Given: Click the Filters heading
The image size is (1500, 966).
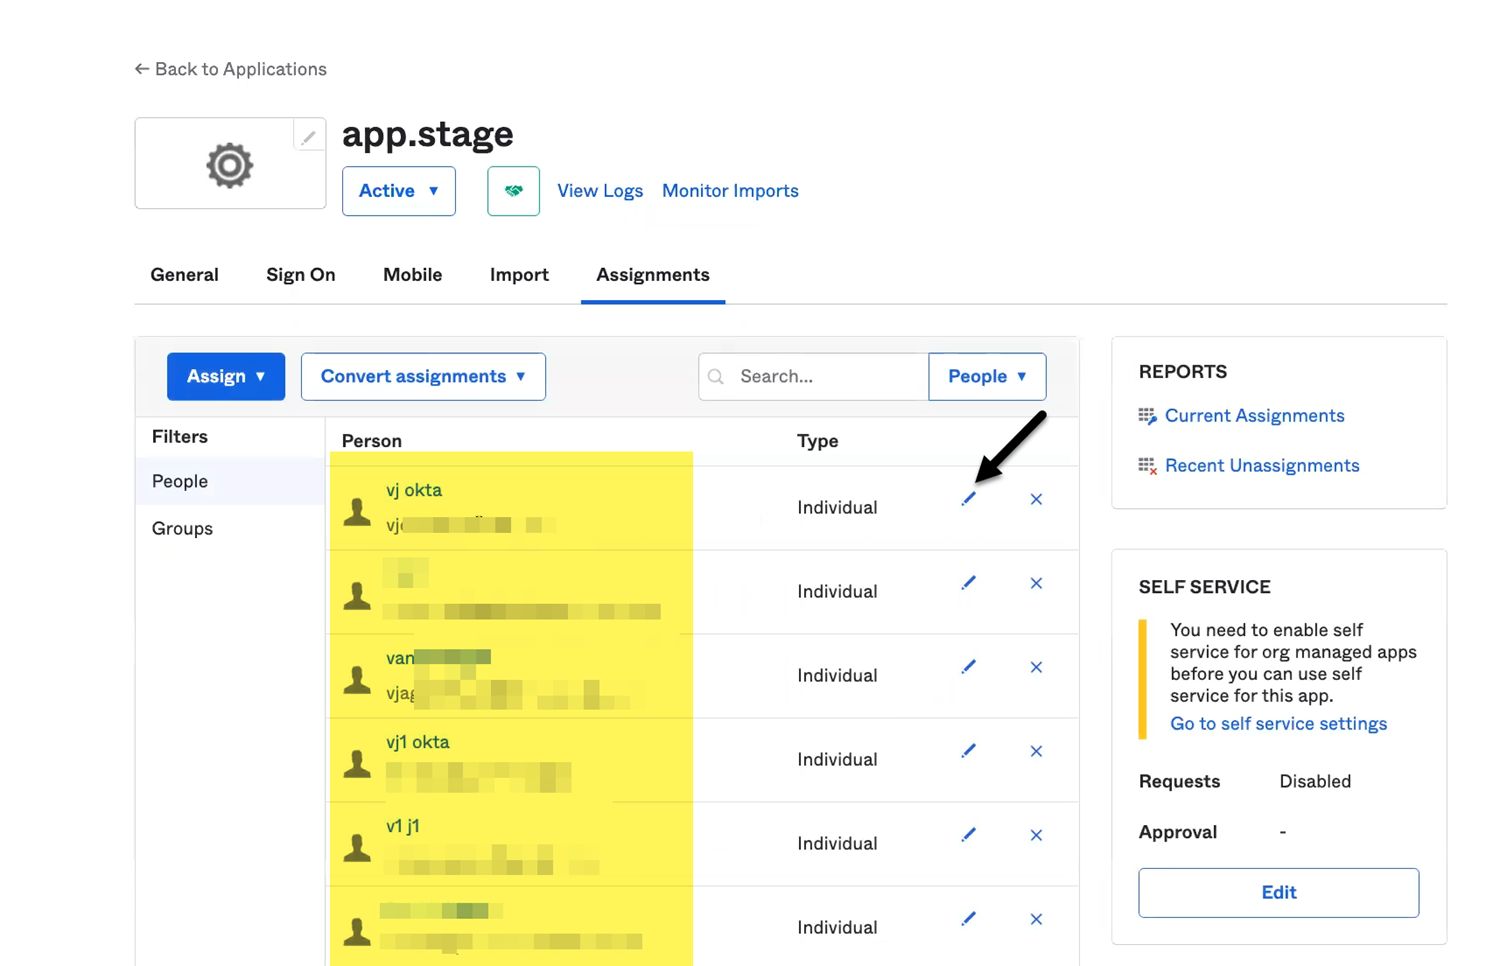Looking at the screenshot, I should [180, 437].
